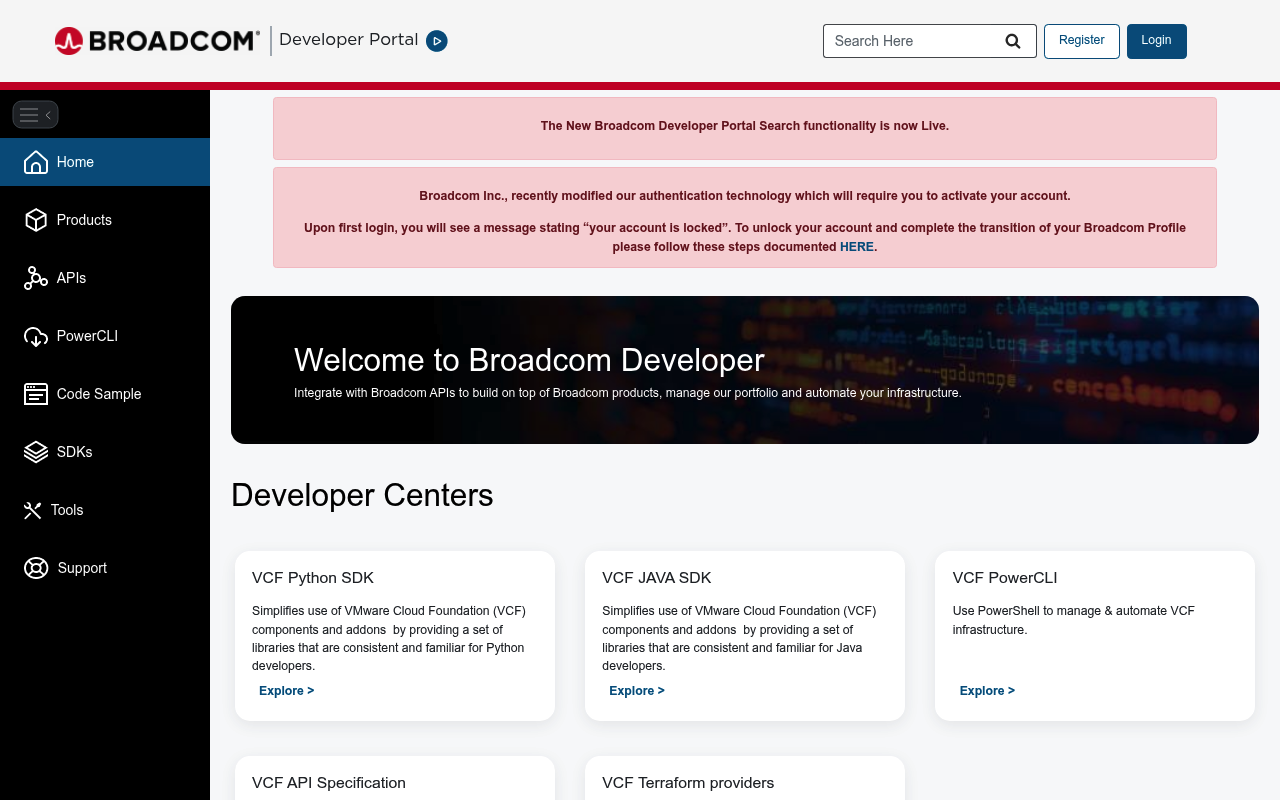Click the Broadcom logo
Viewport: 1280px width, 800px height.
pos(157,41)
